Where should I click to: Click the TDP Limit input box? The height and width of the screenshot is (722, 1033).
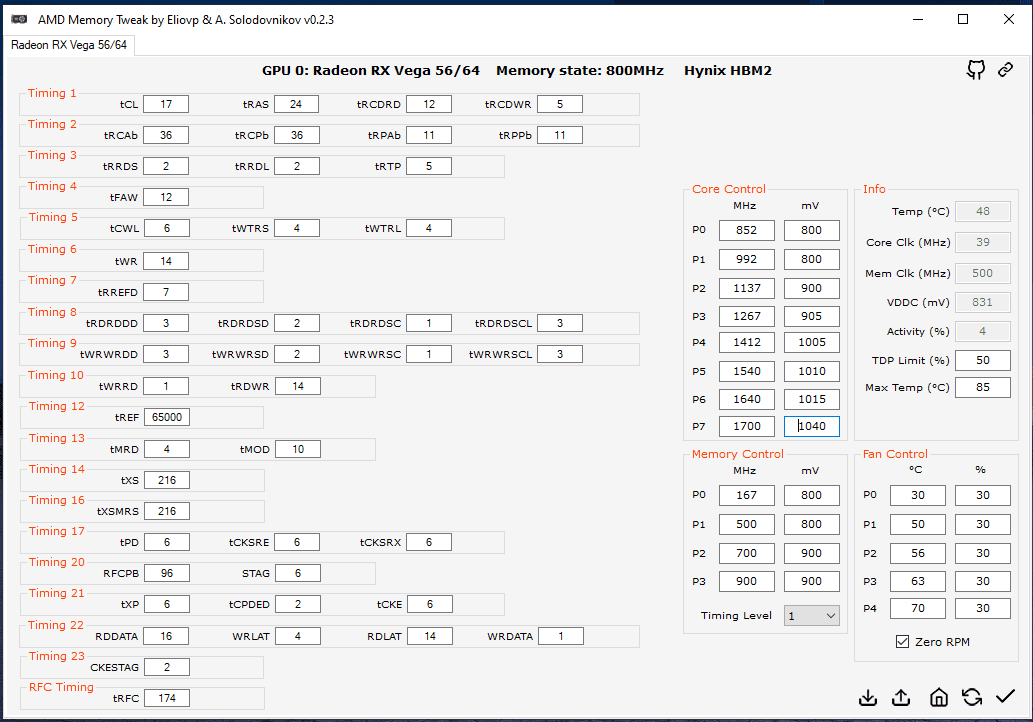click(x=982, y=360)
